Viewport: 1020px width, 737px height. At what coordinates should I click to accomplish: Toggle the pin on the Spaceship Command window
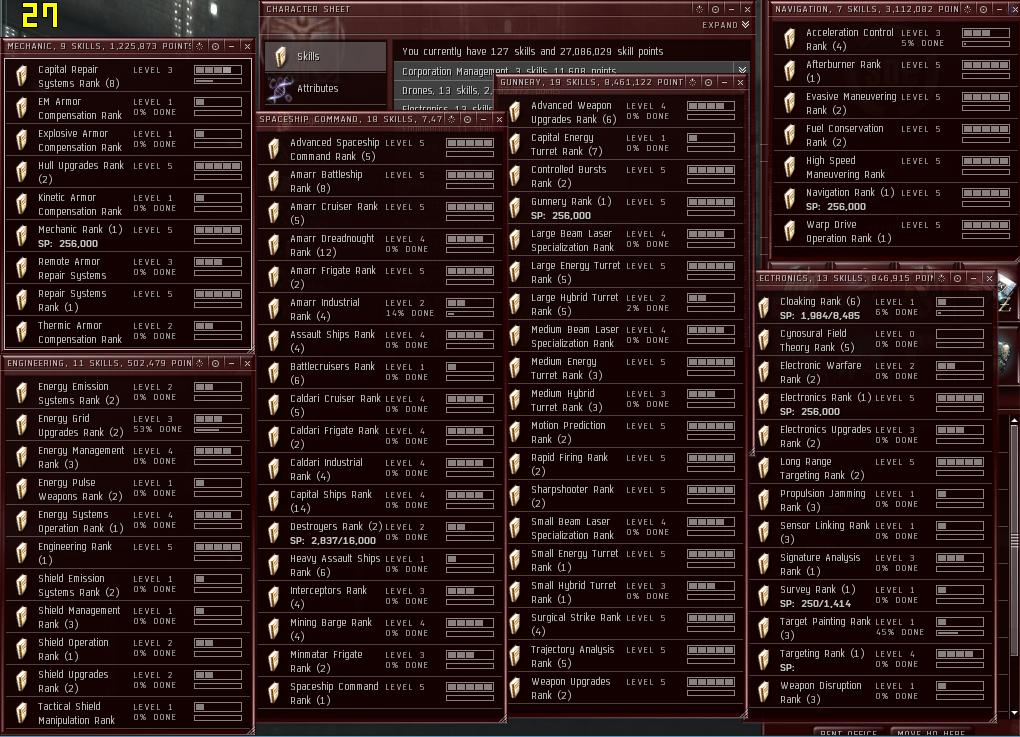(467, 119)
